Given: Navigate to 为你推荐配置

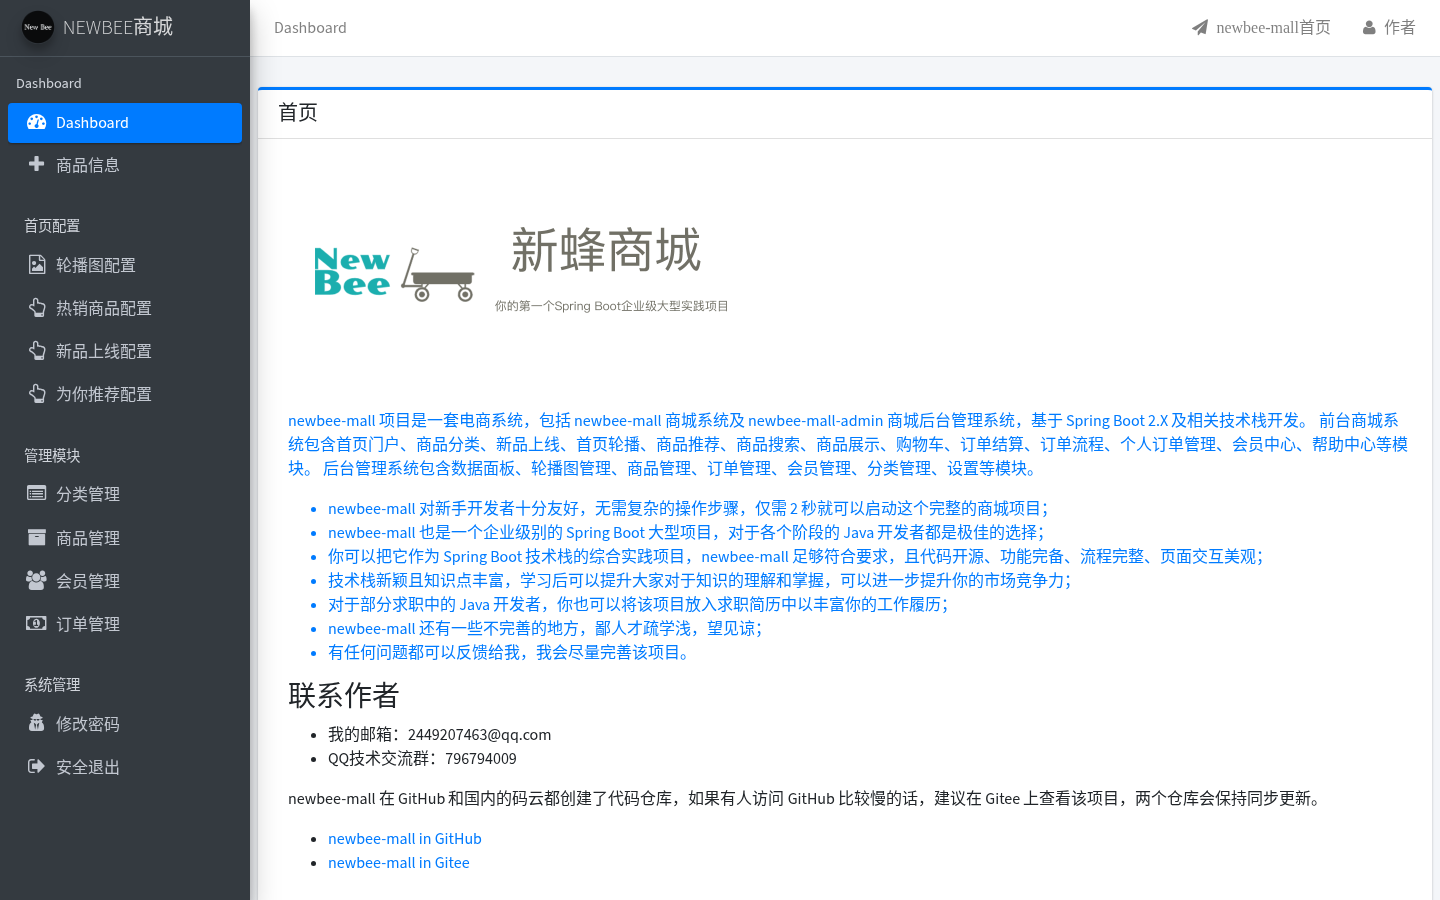Looking at the screenshot, I should pyautogui.click(x=125, y=394).
